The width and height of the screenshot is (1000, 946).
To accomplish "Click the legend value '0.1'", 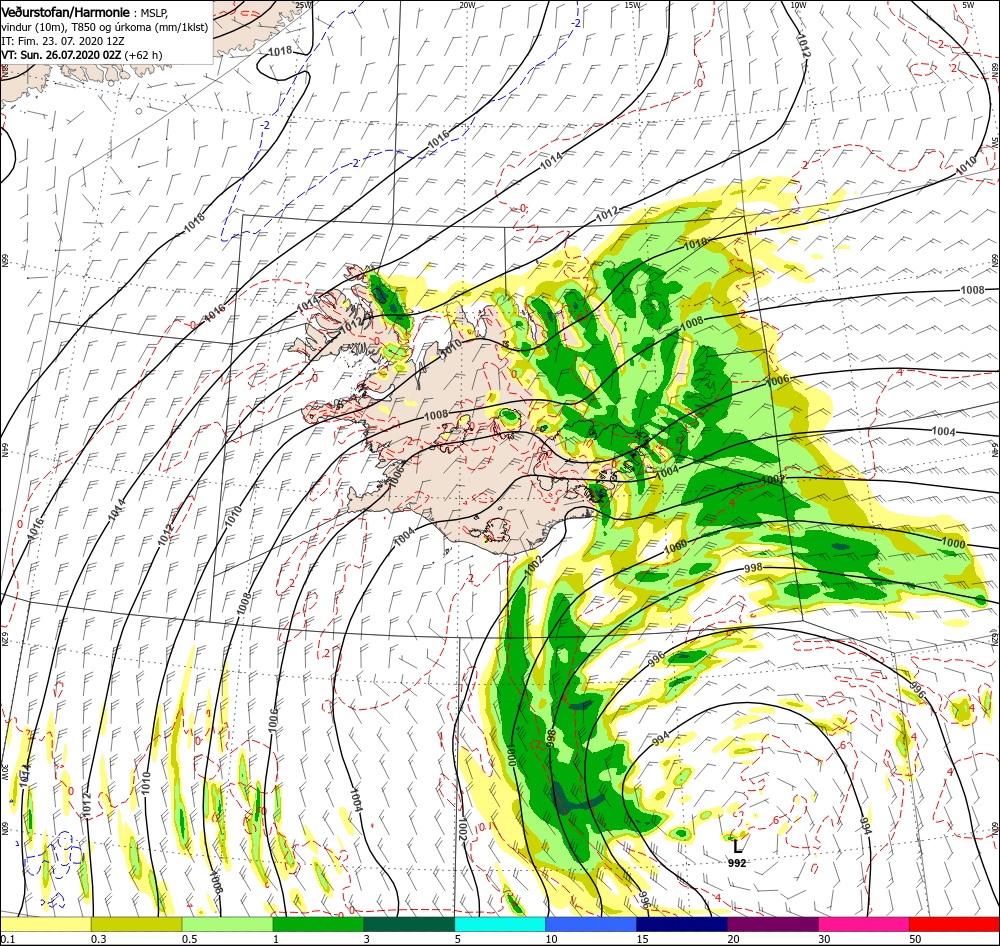I will (x=7, y=939).
